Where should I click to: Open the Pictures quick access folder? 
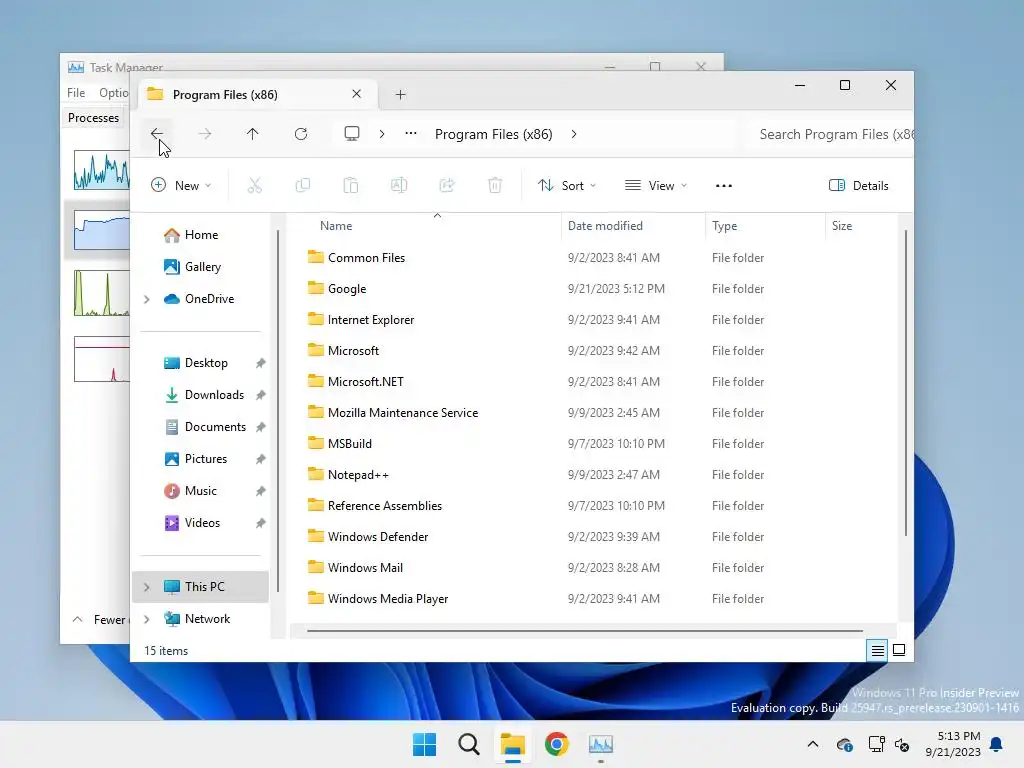point(206,458)
